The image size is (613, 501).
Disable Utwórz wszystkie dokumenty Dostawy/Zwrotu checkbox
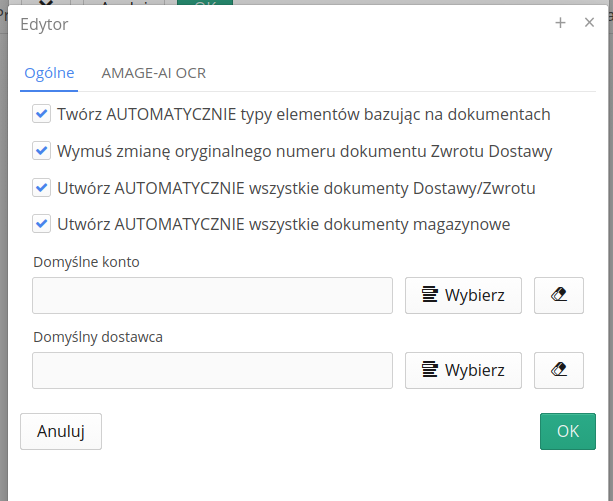tap(41, 188)
